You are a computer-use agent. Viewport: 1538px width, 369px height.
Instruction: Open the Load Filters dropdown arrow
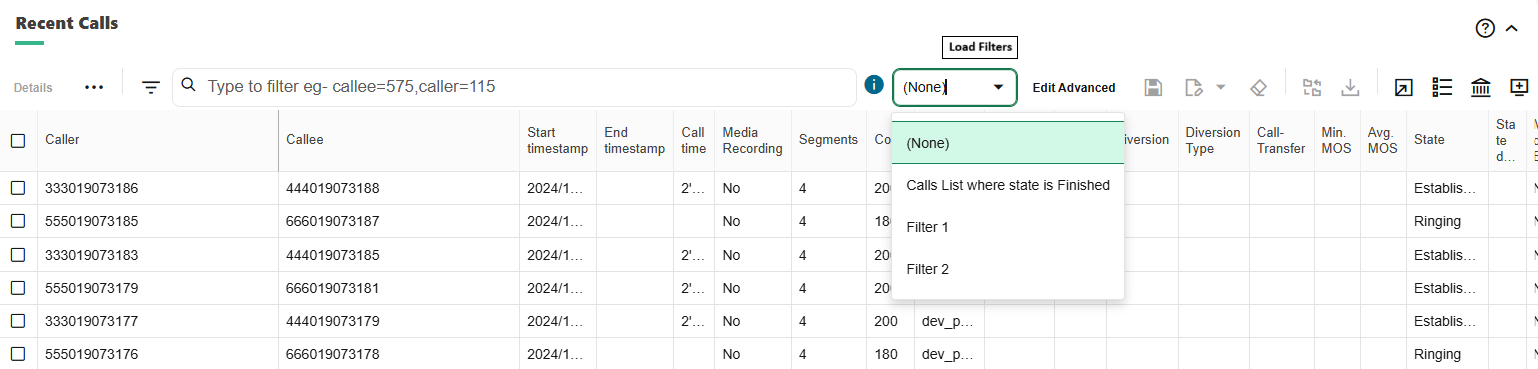pos(998,87)
